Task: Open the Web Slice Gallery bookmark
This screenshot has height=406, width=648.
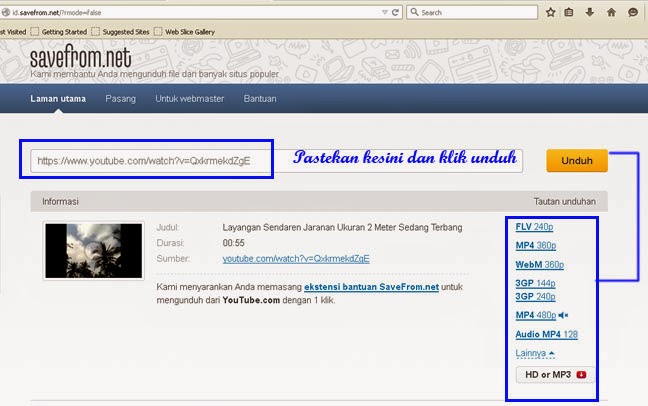Action: (184, 32)
